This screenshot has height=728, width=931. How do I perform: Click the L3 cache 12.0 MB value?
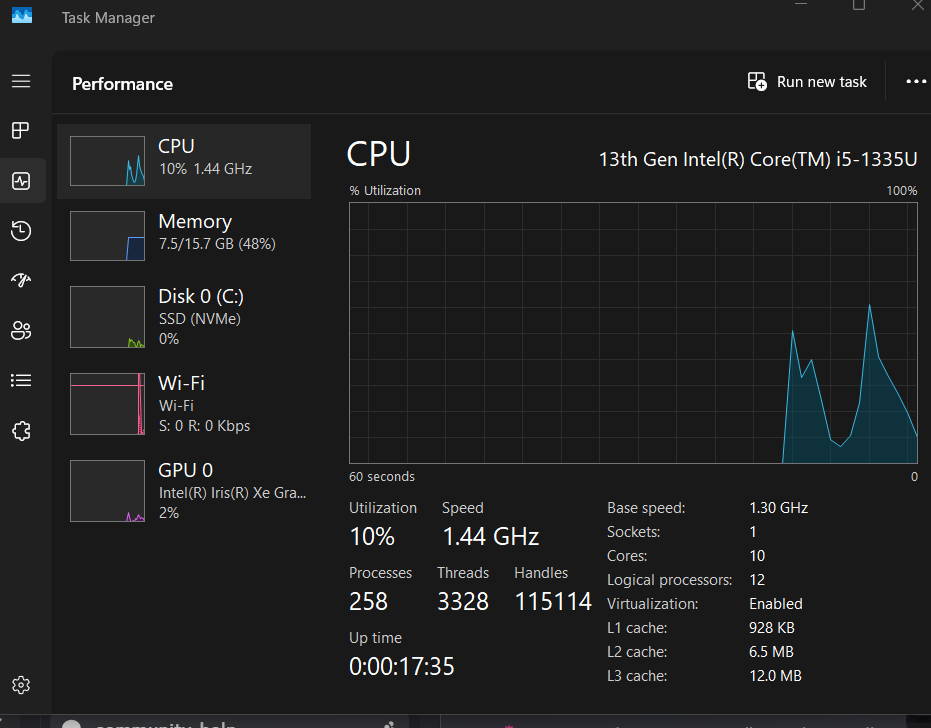tap(775, 676)
